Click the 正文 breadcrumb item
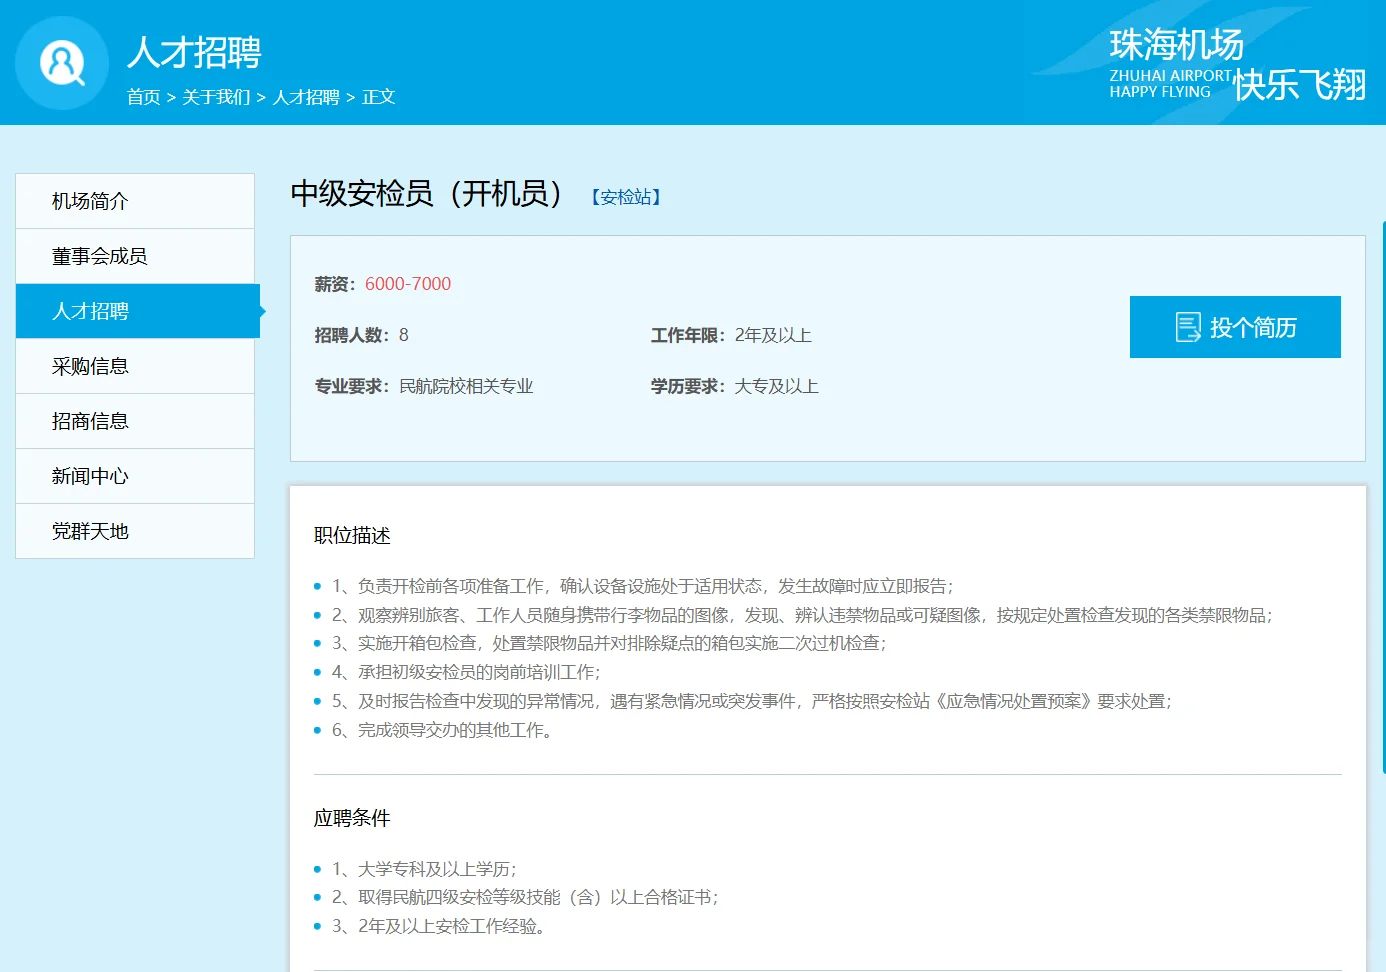 pos(379,97)
